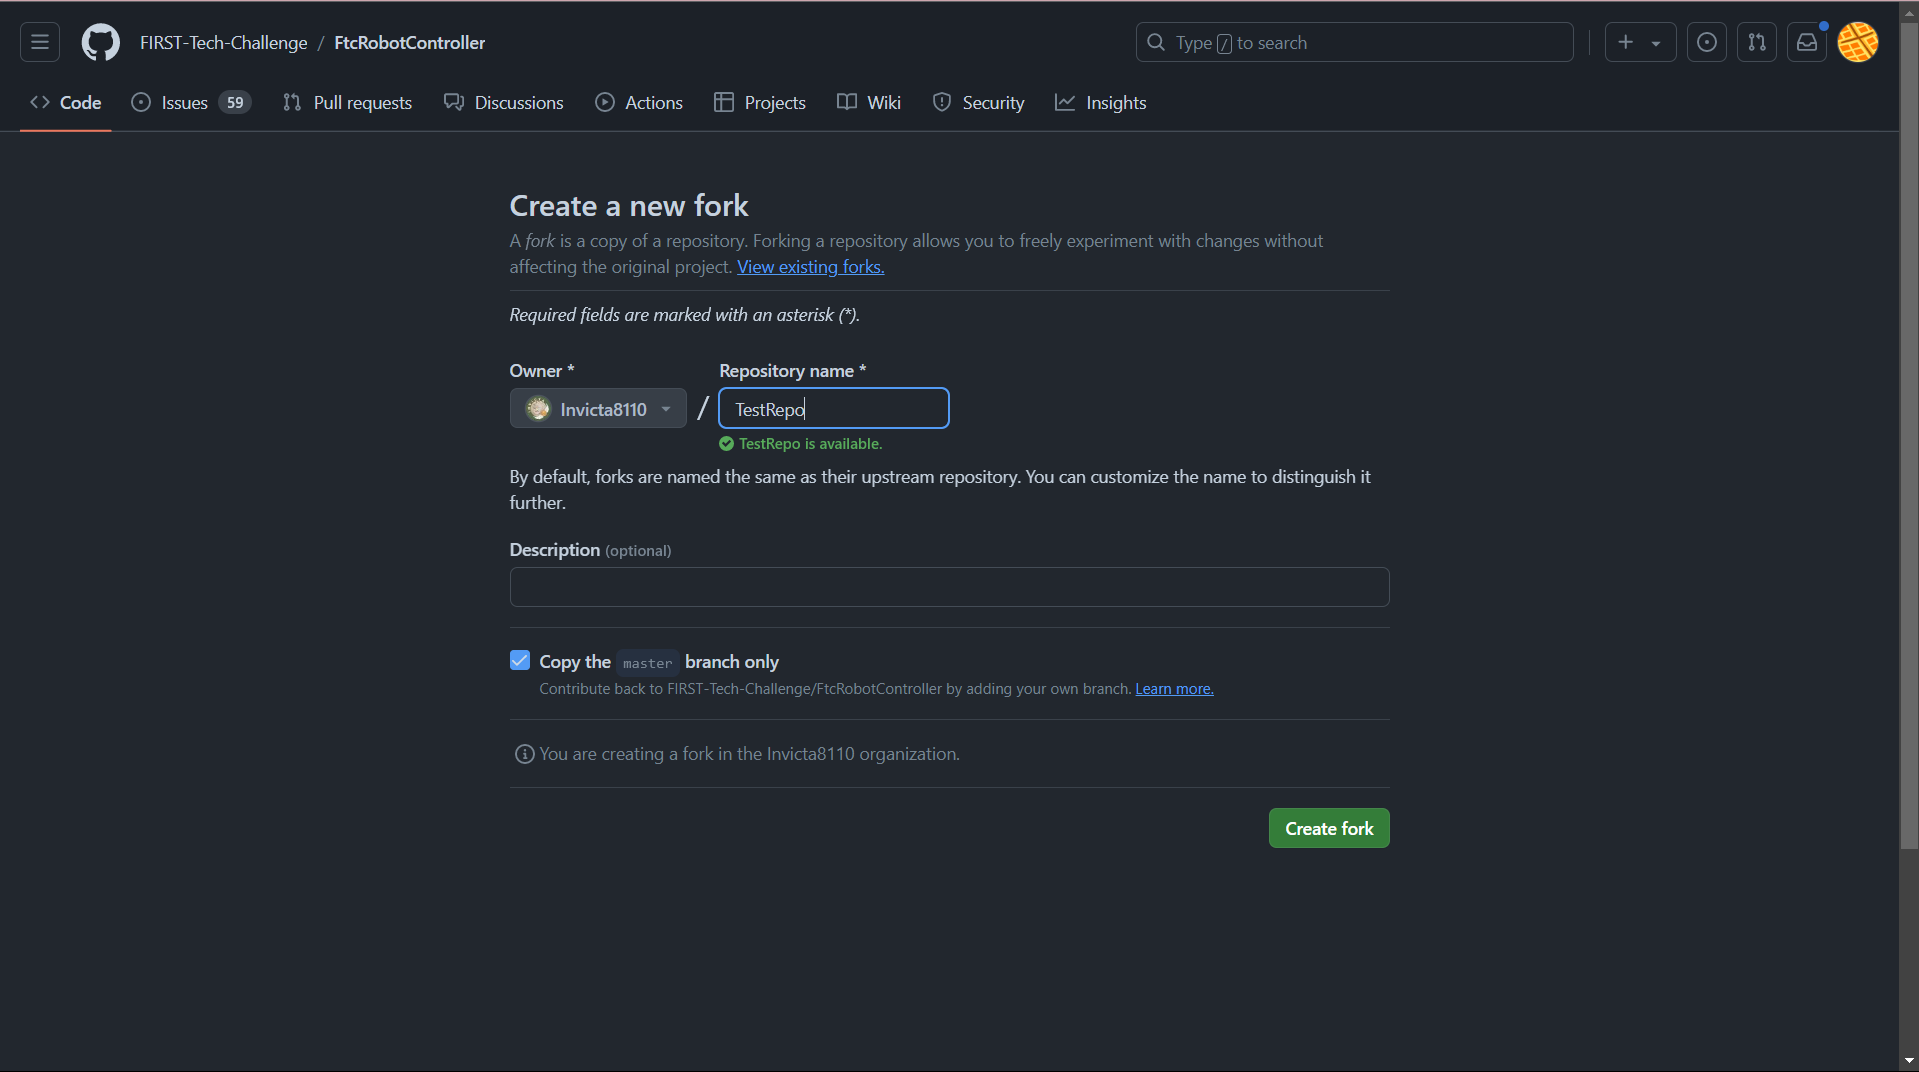
Task: Click the Description text field
Action: click(x=949, y=587)
